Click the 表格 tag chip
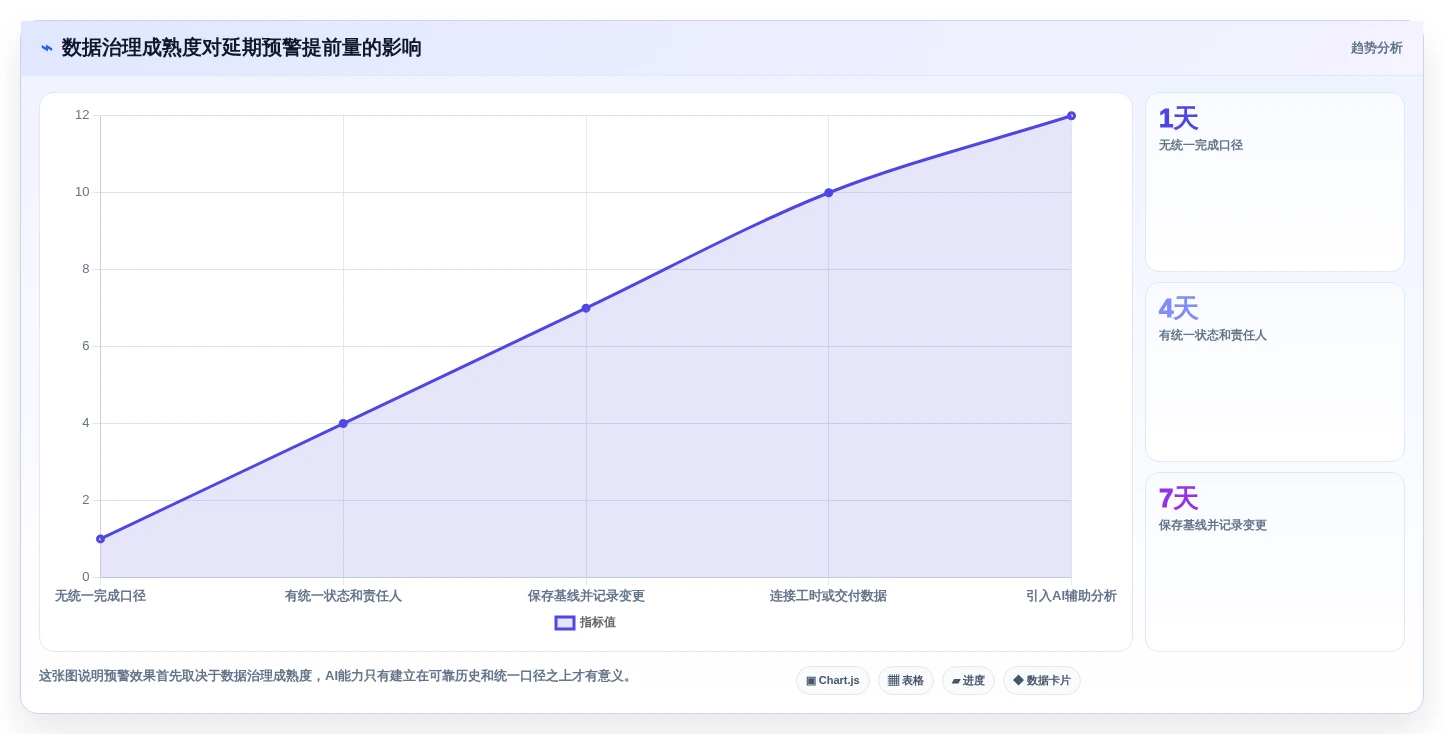The width and height of the screenshot is (1444, 734). coord(906,681)
